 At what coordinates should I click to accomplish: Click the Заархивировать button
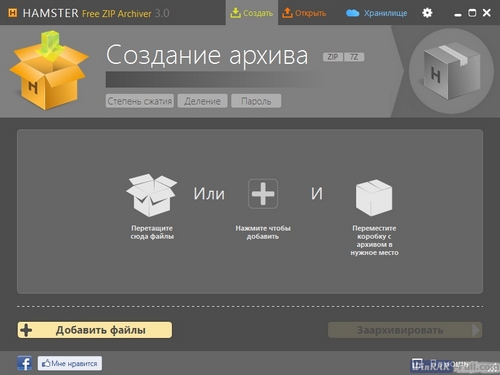coord(405,330)
